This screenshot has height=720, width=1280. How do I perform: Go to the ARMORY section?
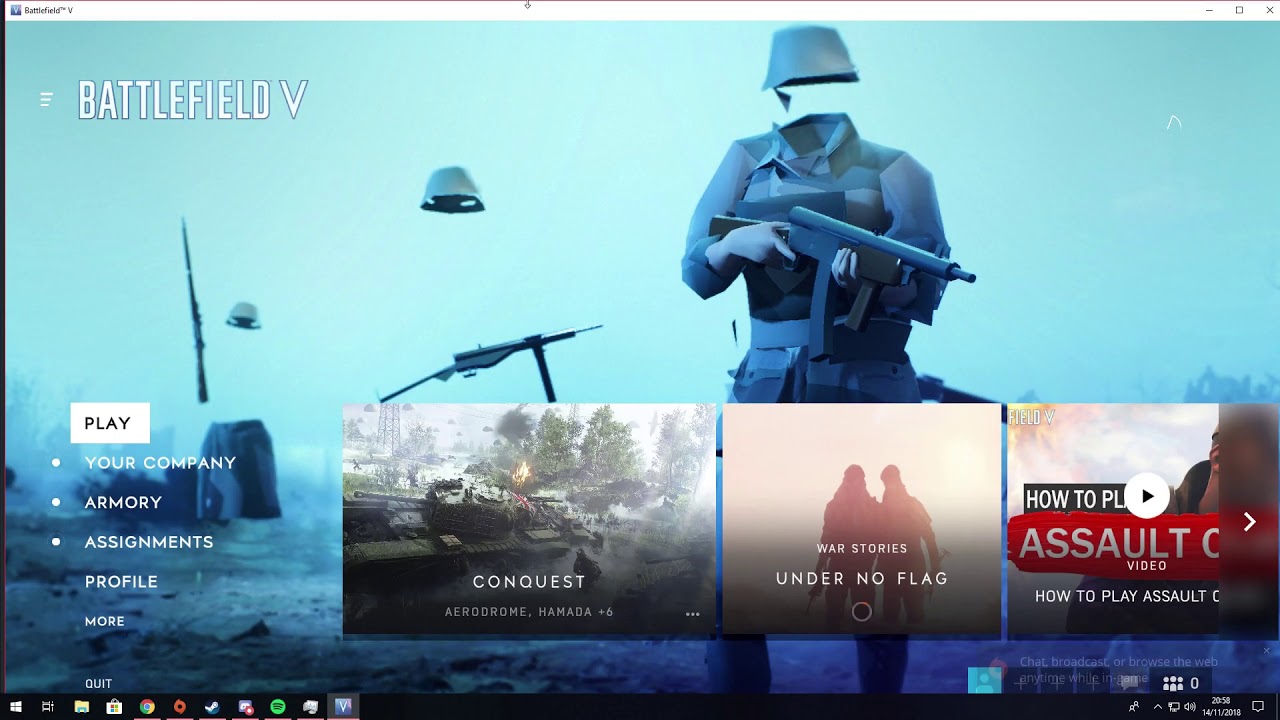pyautogui.click(x=123, y=503)
